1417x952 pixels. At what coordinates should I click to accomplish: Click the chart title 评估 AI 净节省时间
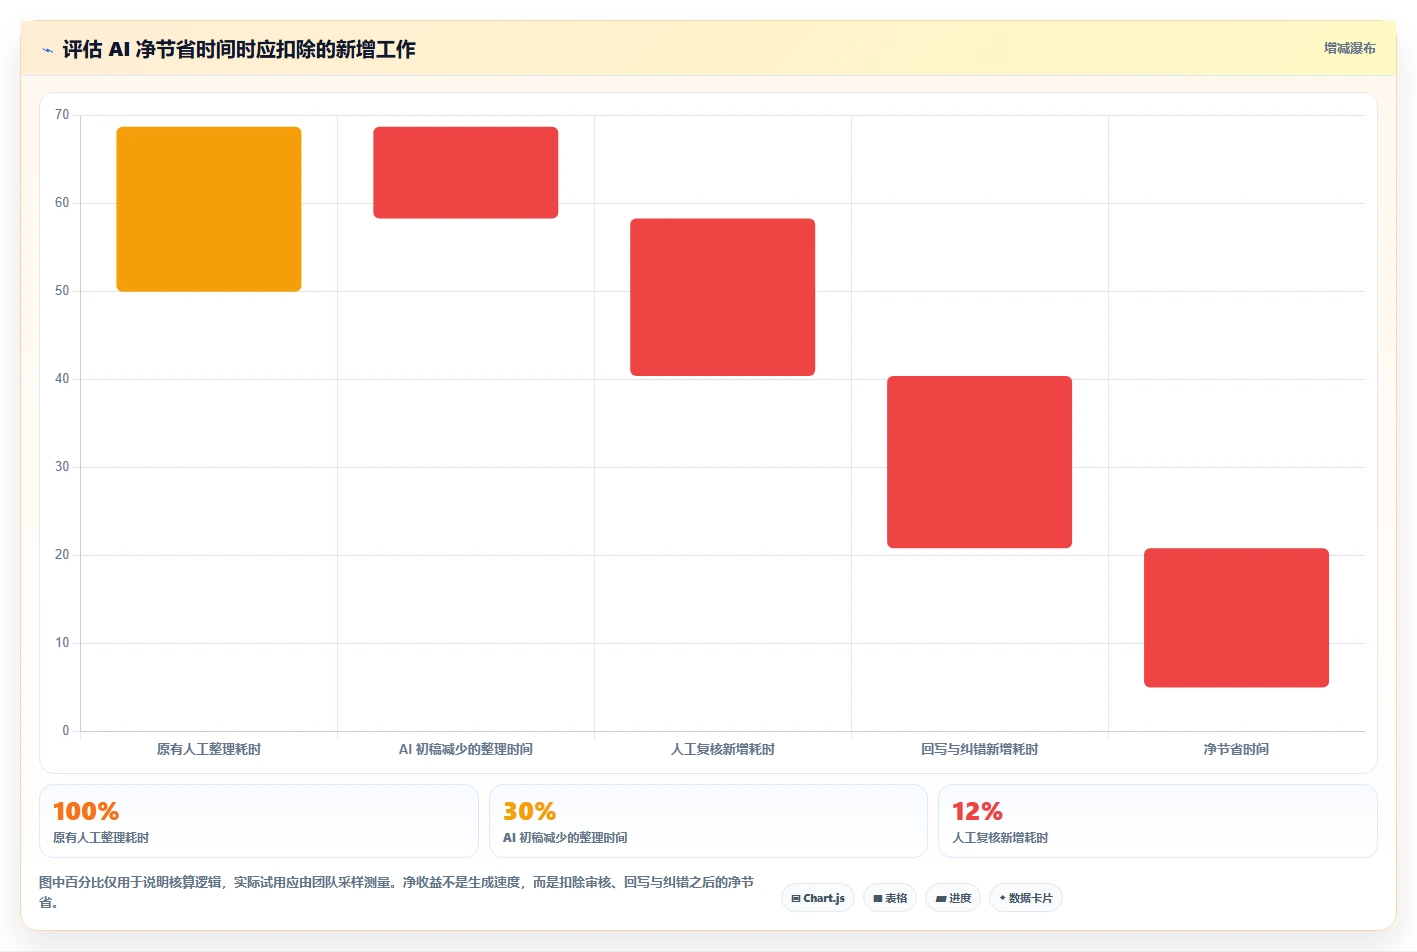[239, 49]
